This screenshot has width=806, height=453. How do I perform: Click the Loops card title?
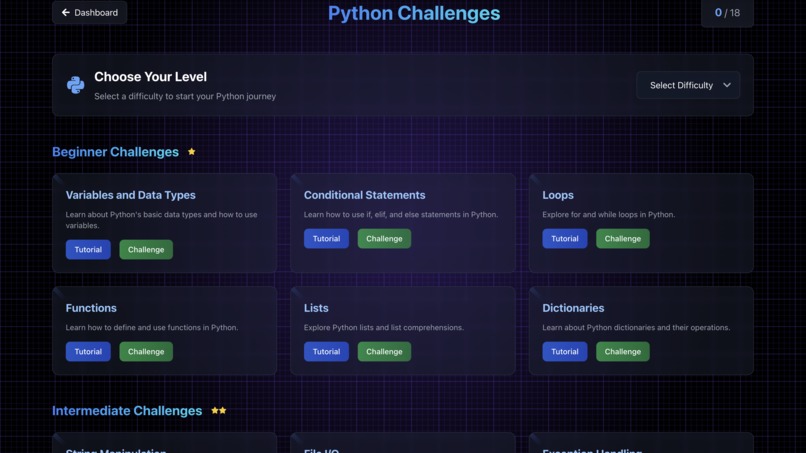click(558, 195)
